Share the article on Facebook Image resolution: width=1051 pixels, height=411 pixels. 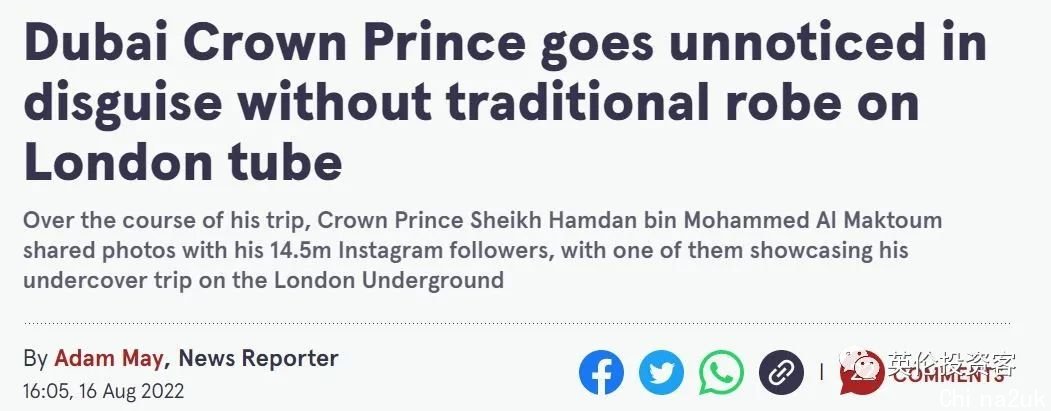tap(601, 372)
